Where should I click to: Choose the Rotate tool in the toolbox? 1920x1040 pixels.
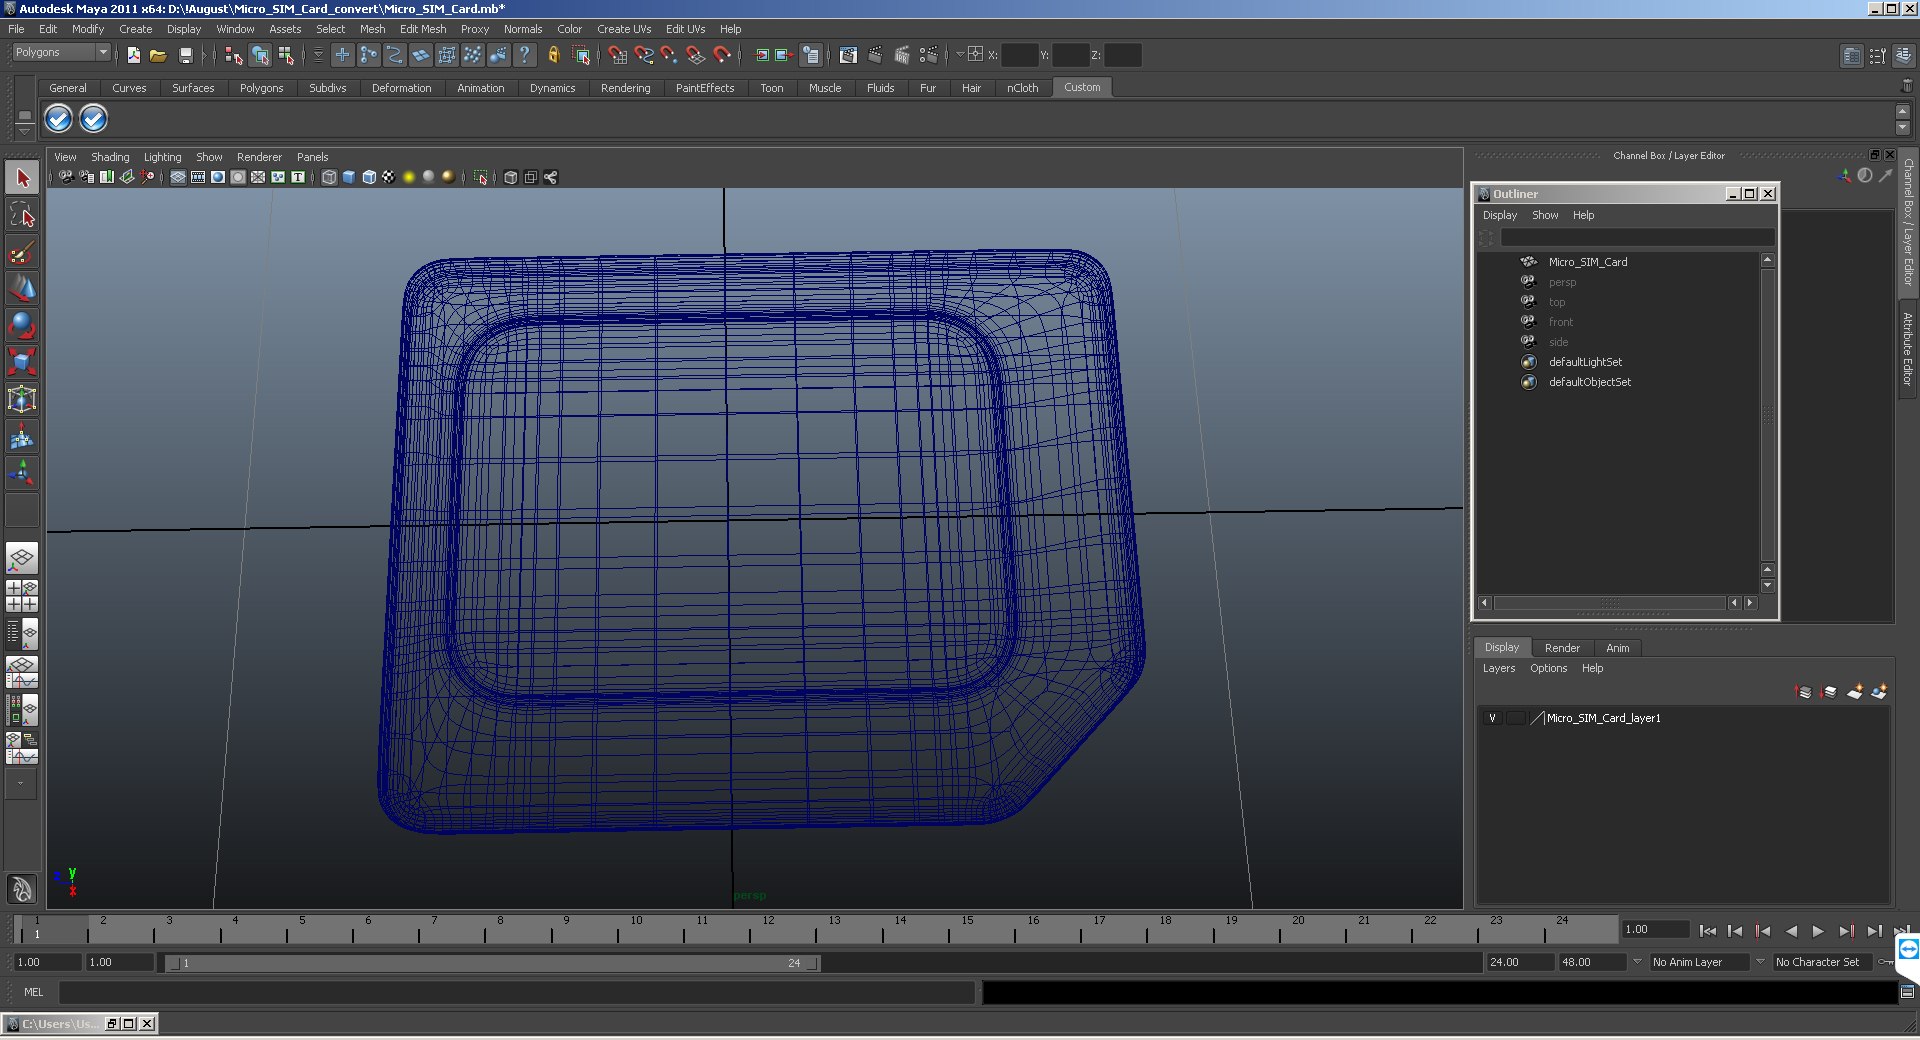pos(22,325)
